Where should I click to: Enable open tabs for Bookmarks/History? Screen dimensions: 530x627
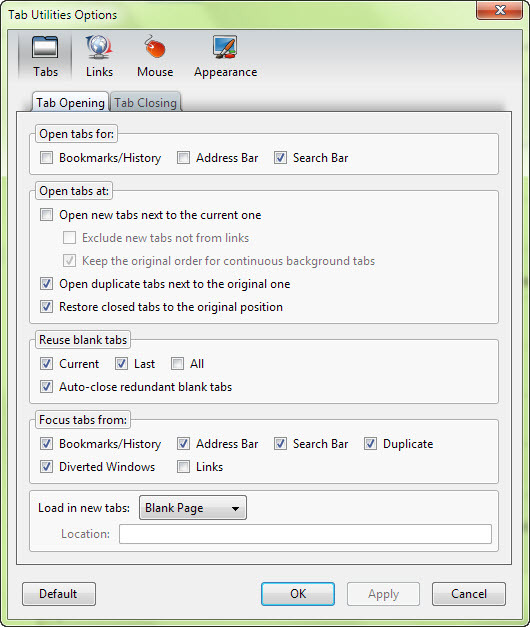46,158
